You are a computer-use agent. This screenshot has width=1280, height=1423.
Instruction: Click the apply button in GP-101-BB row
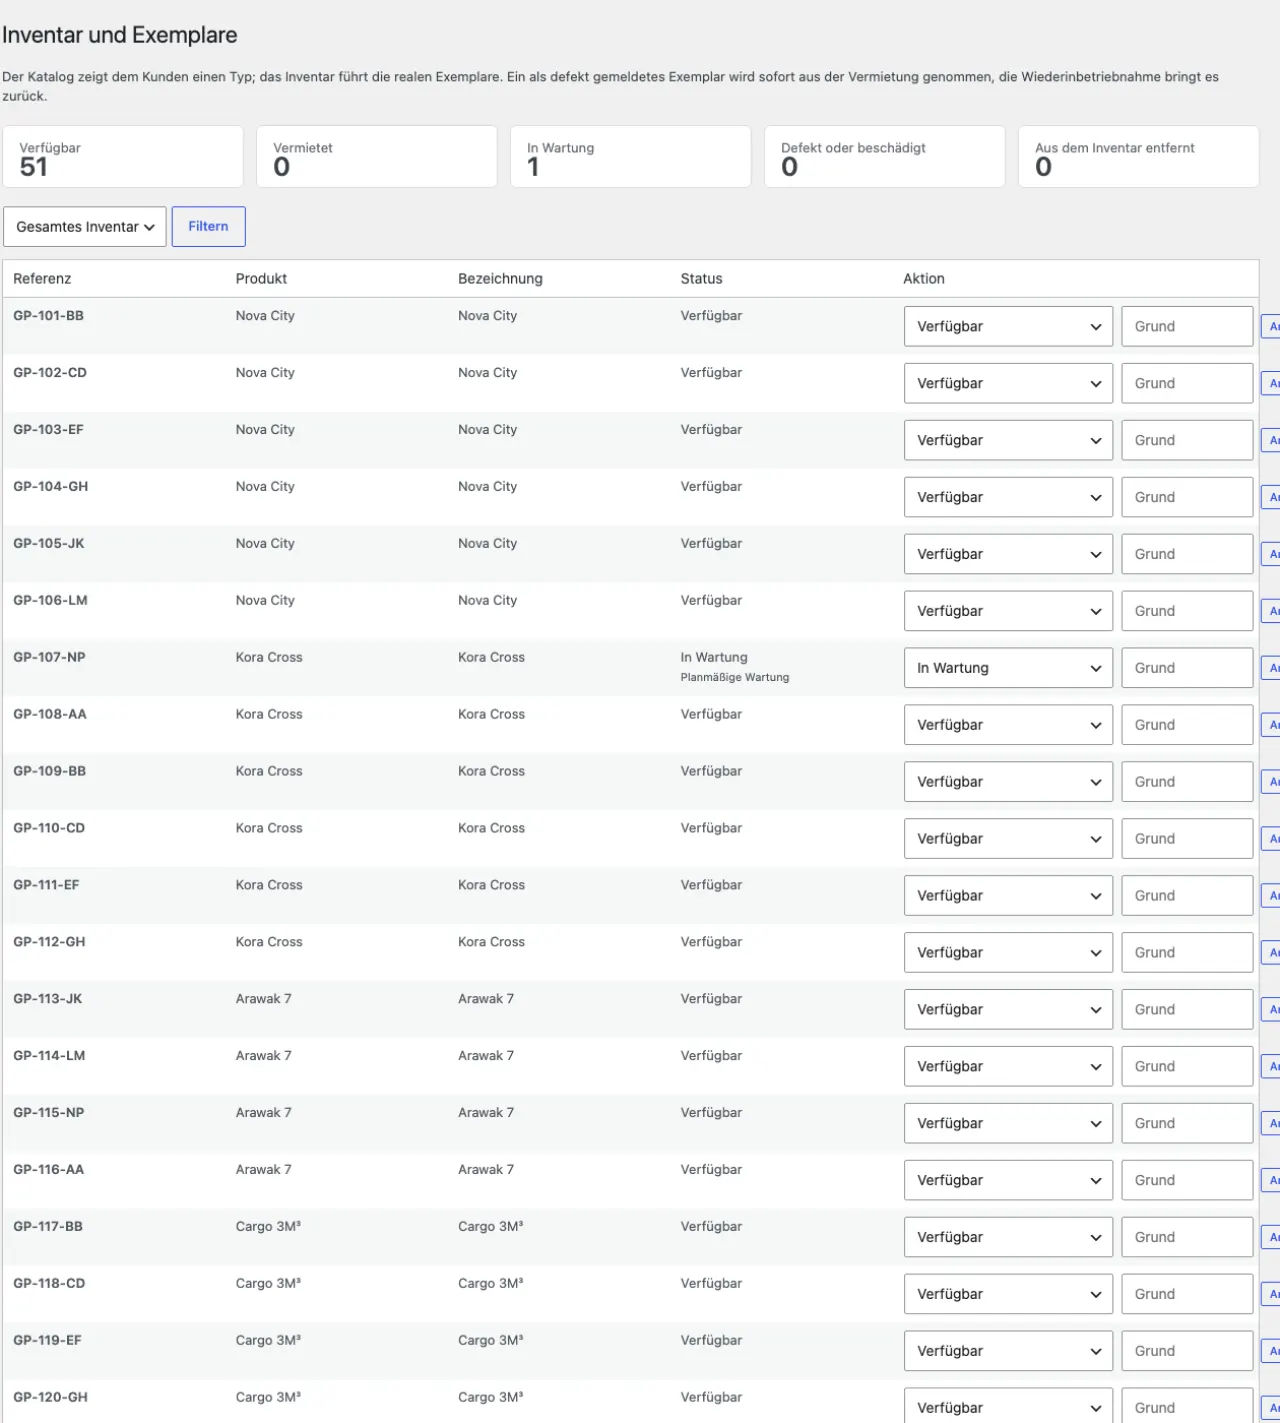1271,327
